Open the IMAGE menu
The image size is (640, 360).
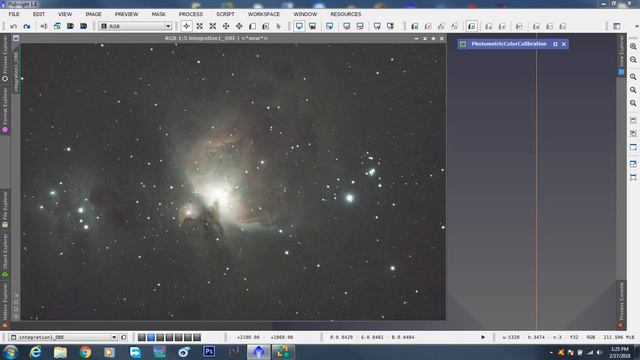(93, 14)
